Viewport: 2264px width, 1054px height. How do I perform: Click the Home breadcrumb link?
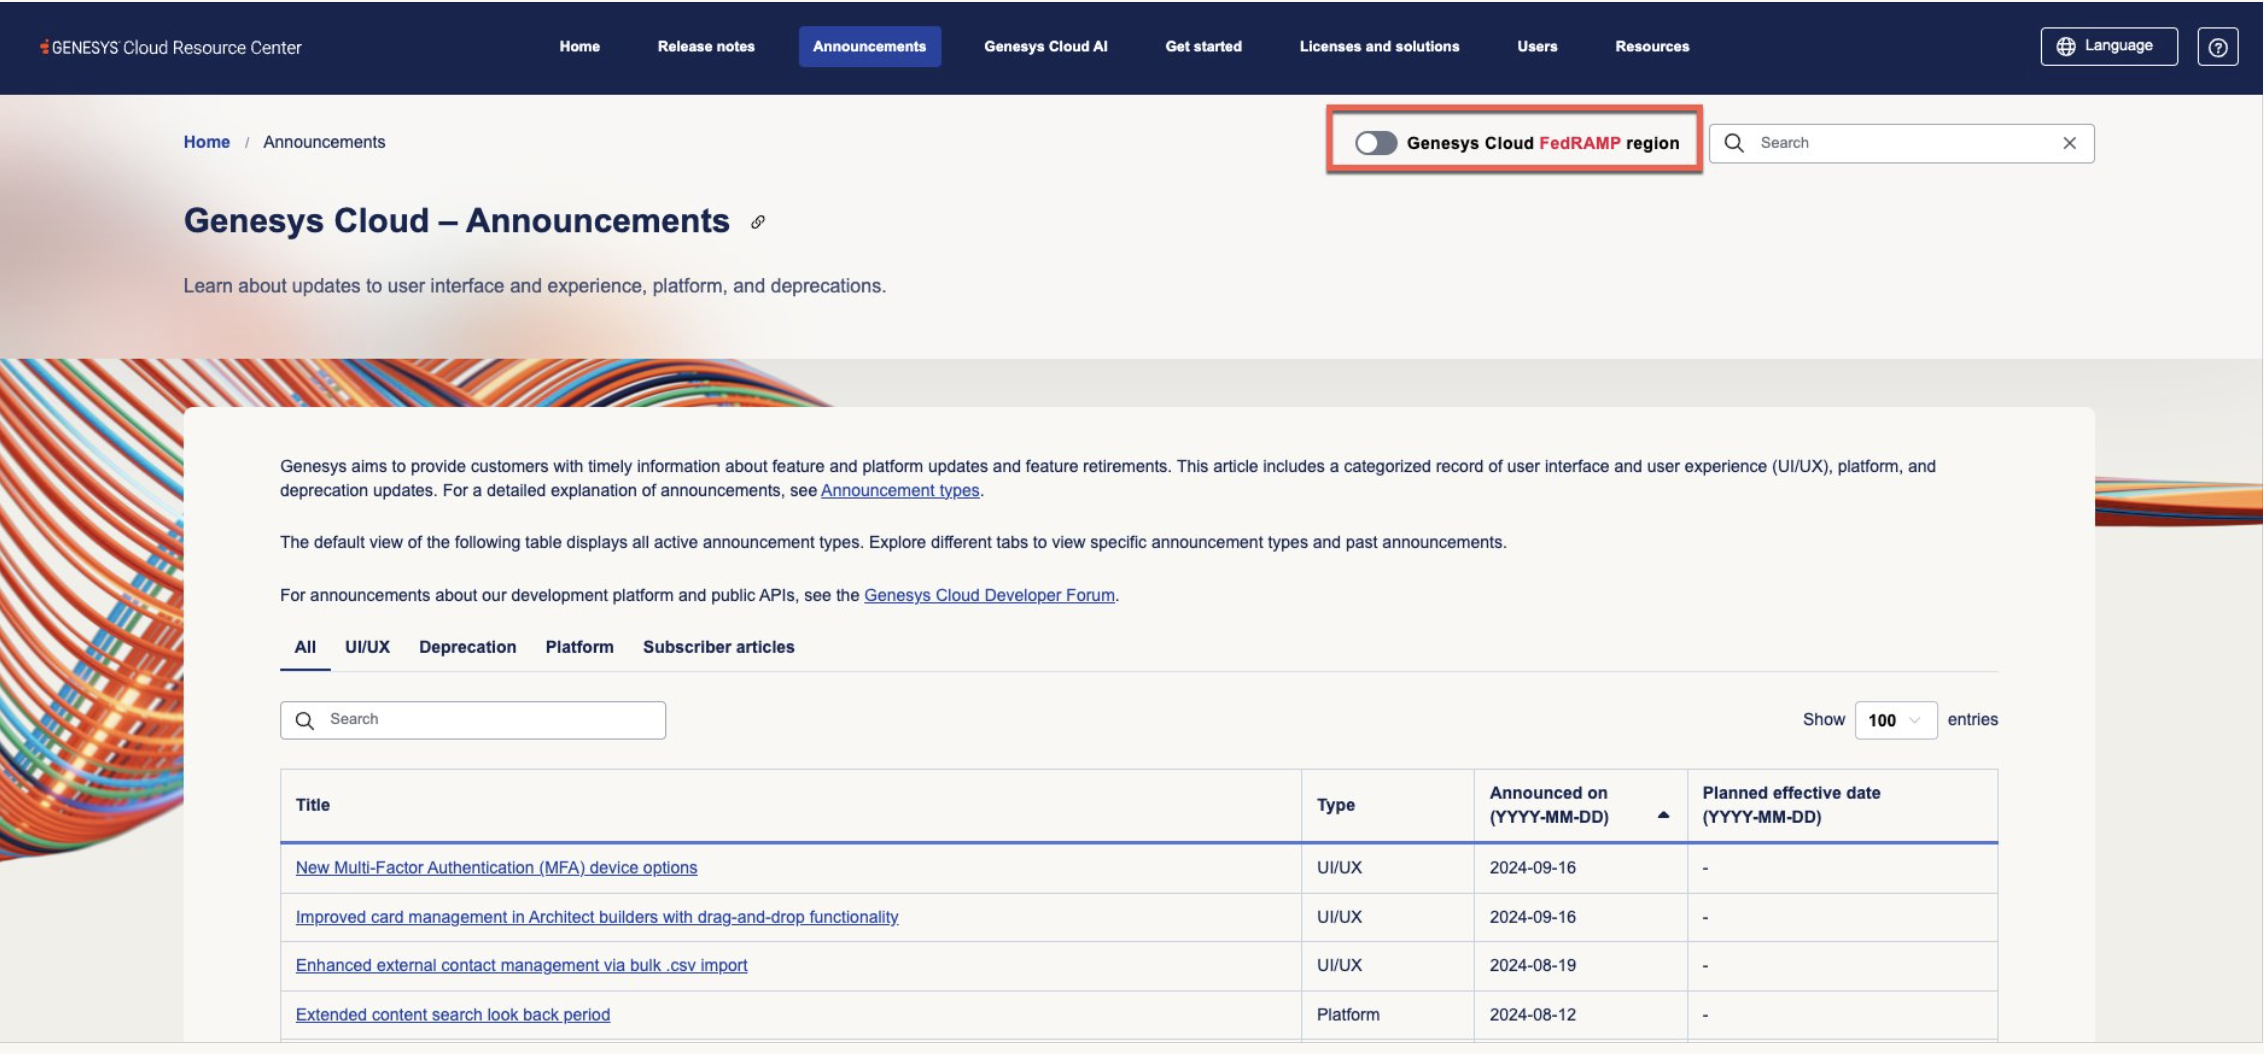(x=206, y=142)
